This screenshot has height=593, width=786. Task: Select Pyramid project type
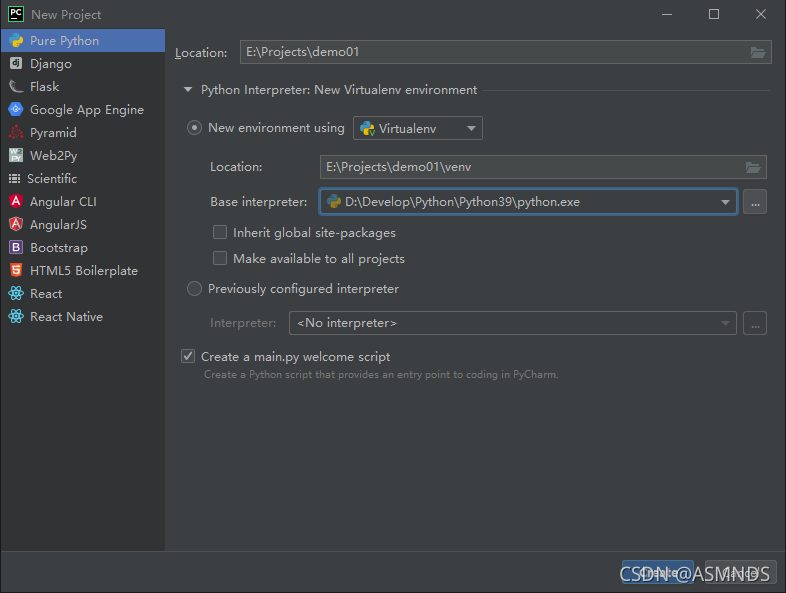83,133
